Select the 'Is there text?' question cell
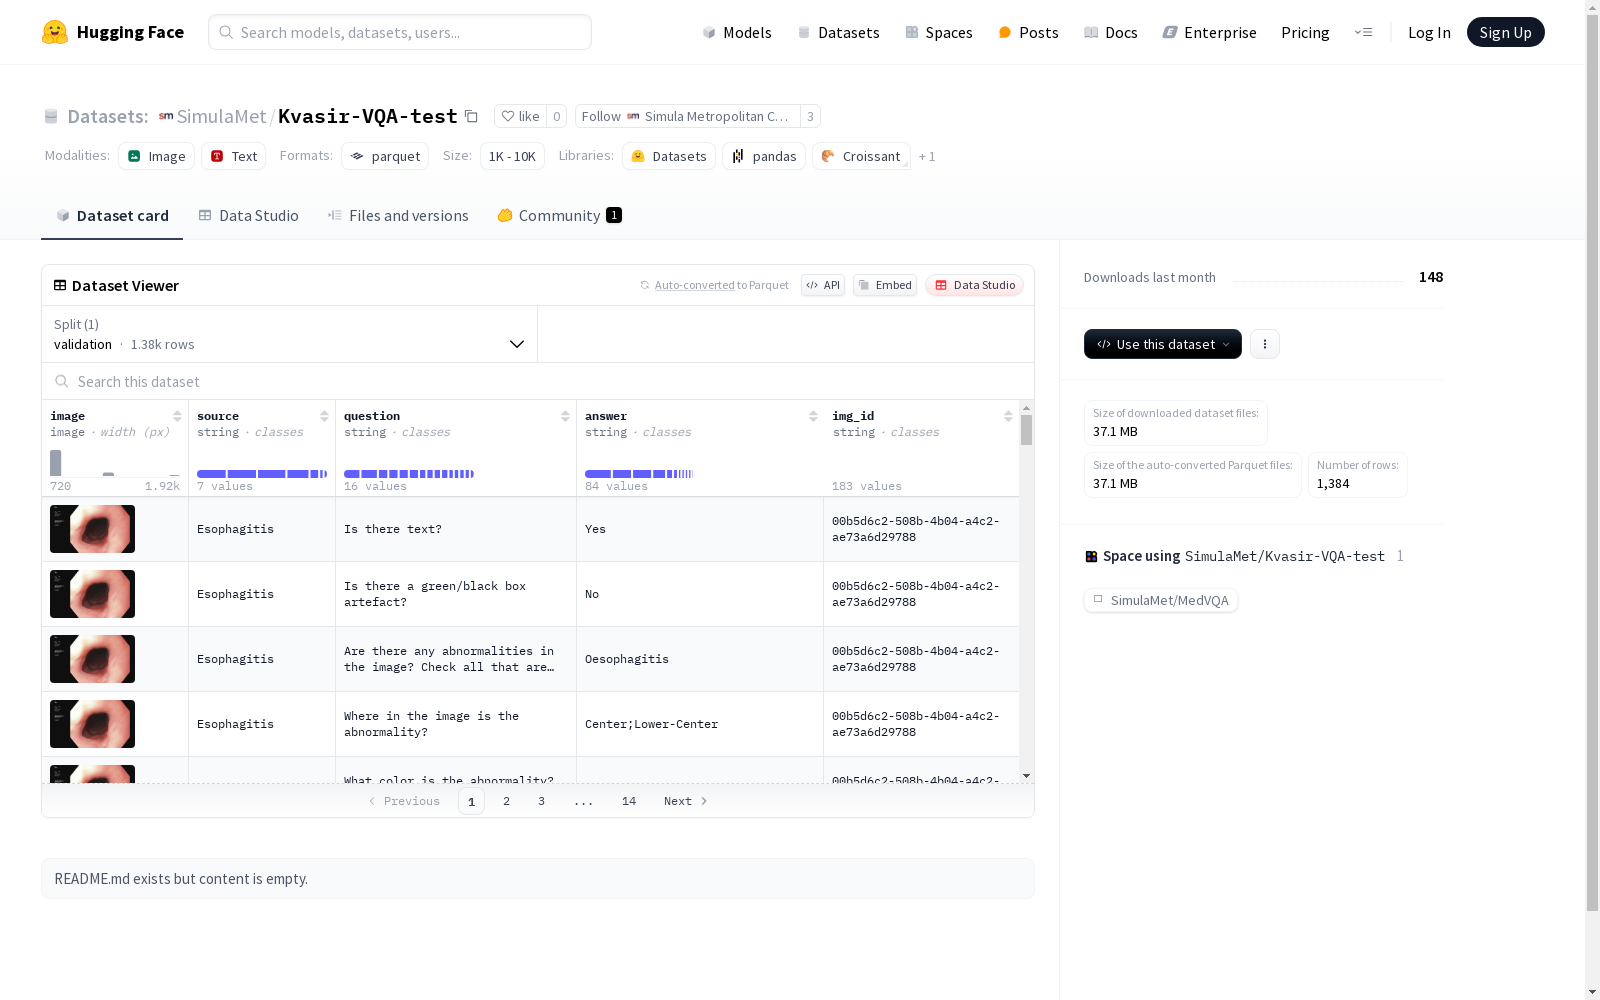 tap(456, 529)
